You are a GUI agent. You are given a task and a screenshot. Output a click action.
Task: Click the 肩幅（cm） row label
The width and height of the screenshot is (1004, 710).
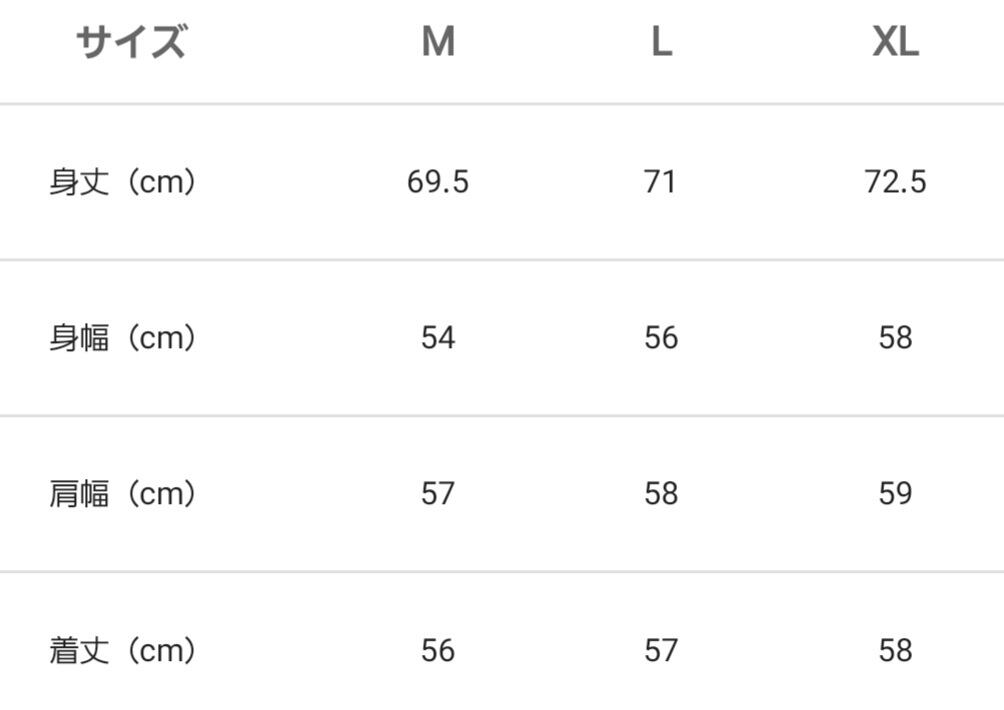122,494
